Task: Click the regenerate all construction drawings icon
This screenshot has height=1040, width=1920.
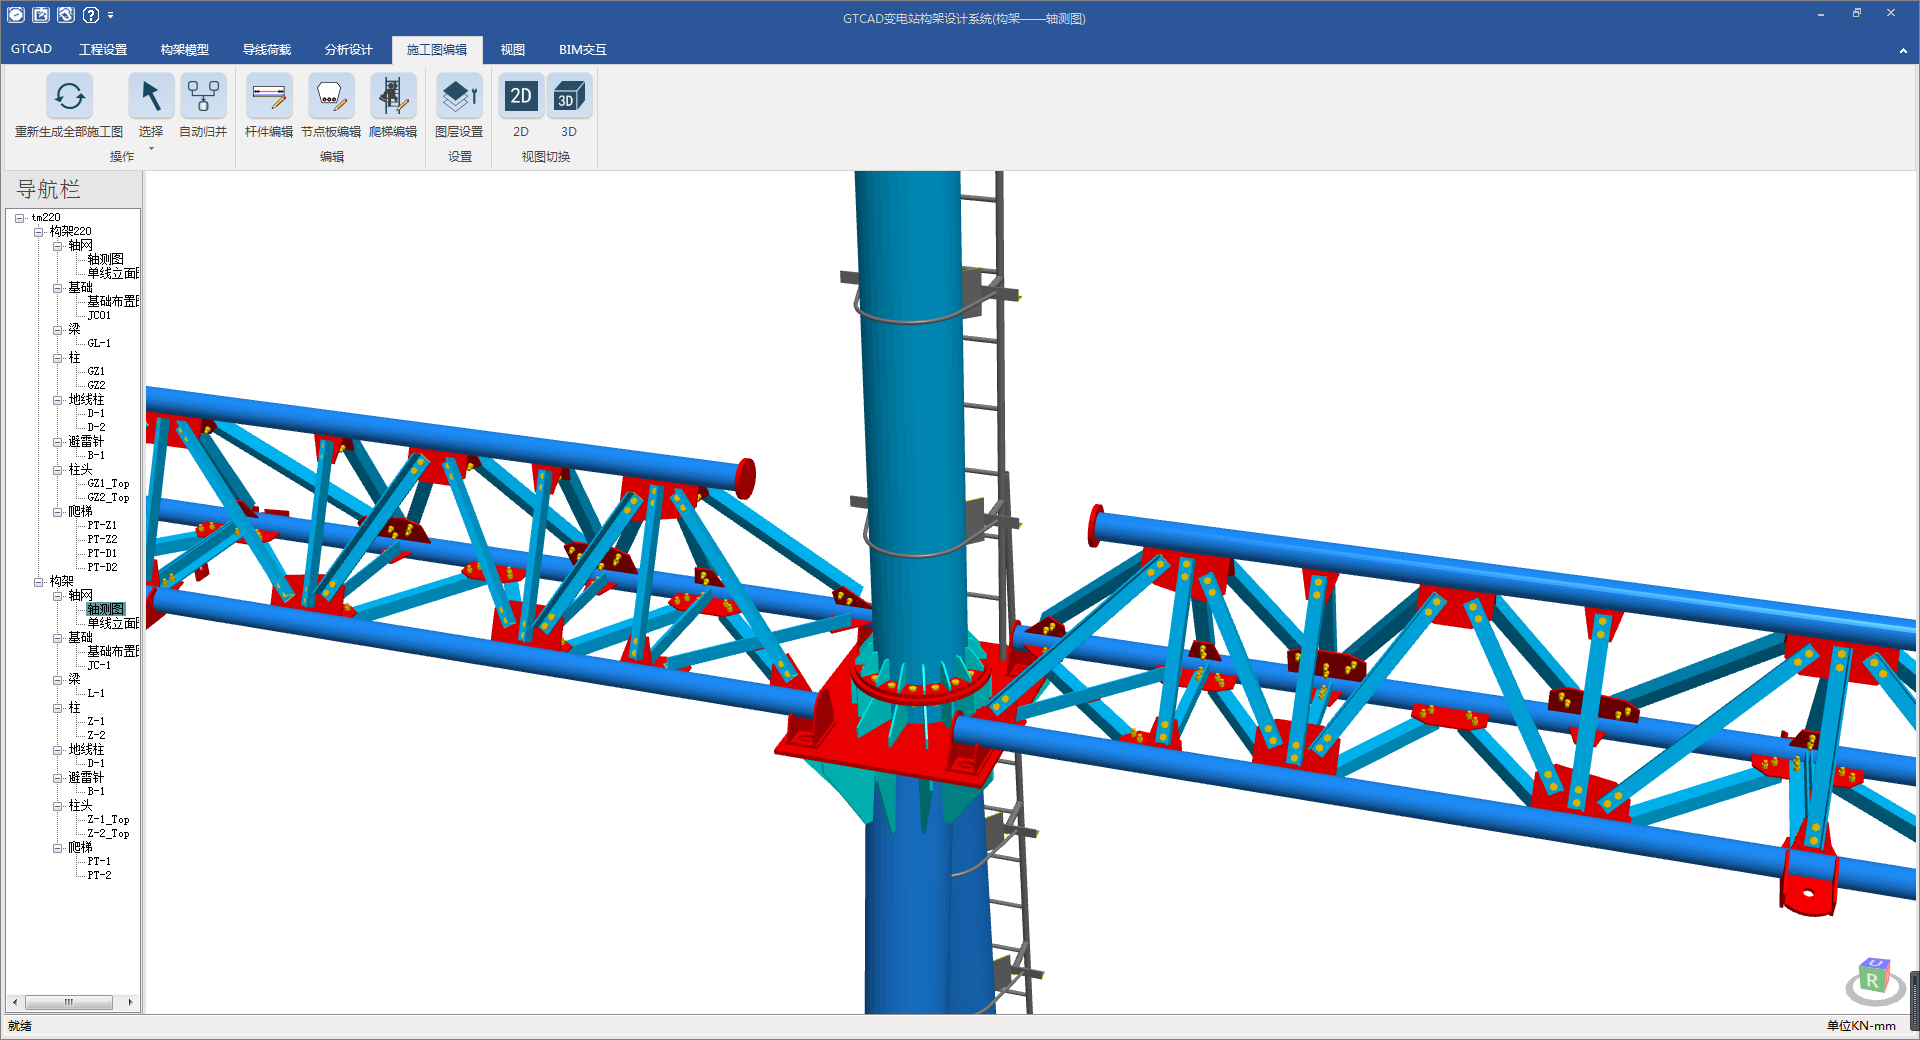Action: [69, 97]
